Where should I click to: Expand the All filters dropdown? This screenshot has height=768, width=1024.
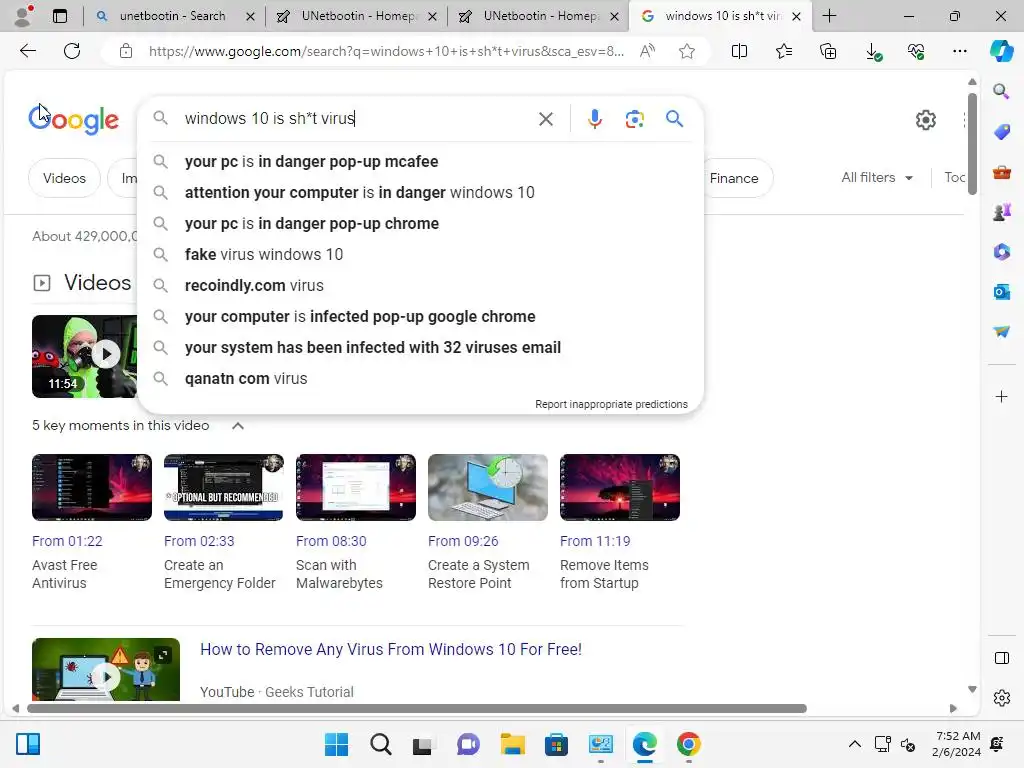coord(876,178)
